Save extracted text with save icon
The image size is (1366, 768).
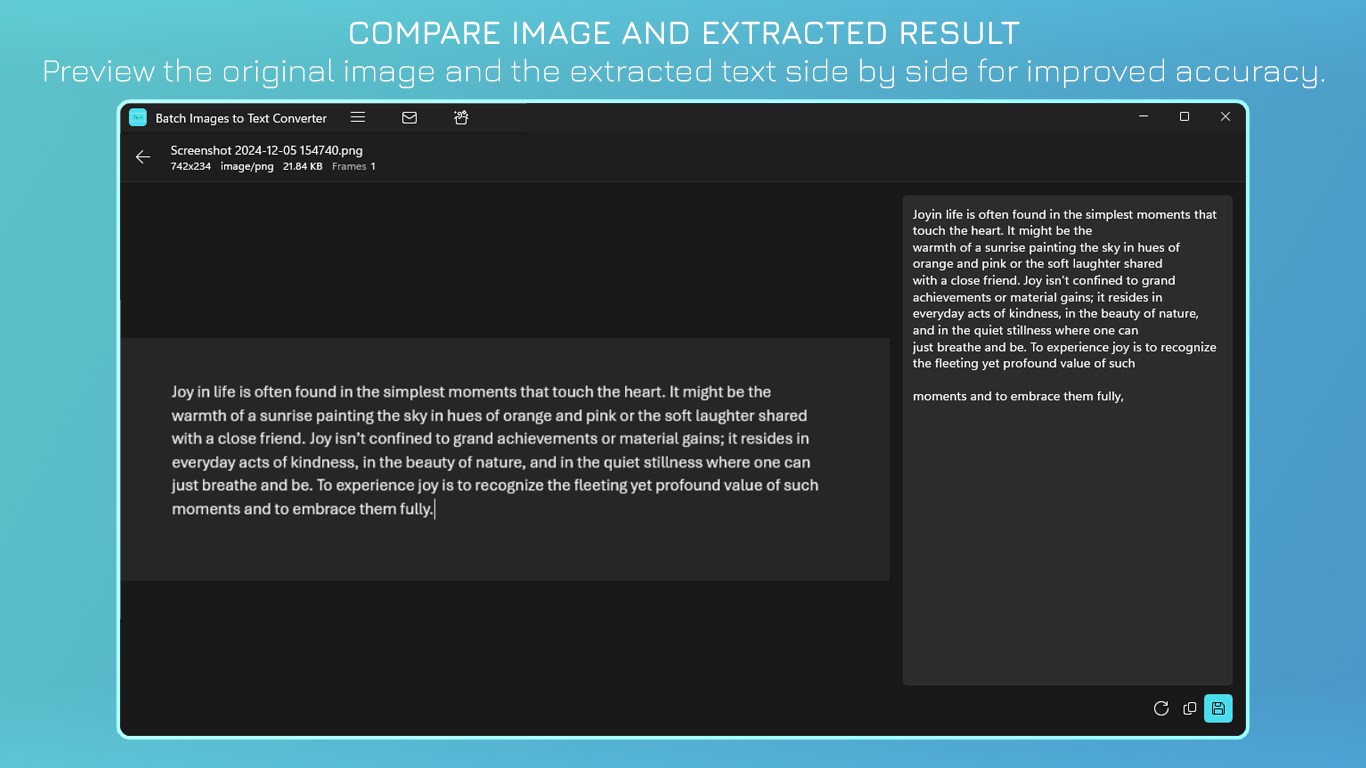click(1218, 708)
